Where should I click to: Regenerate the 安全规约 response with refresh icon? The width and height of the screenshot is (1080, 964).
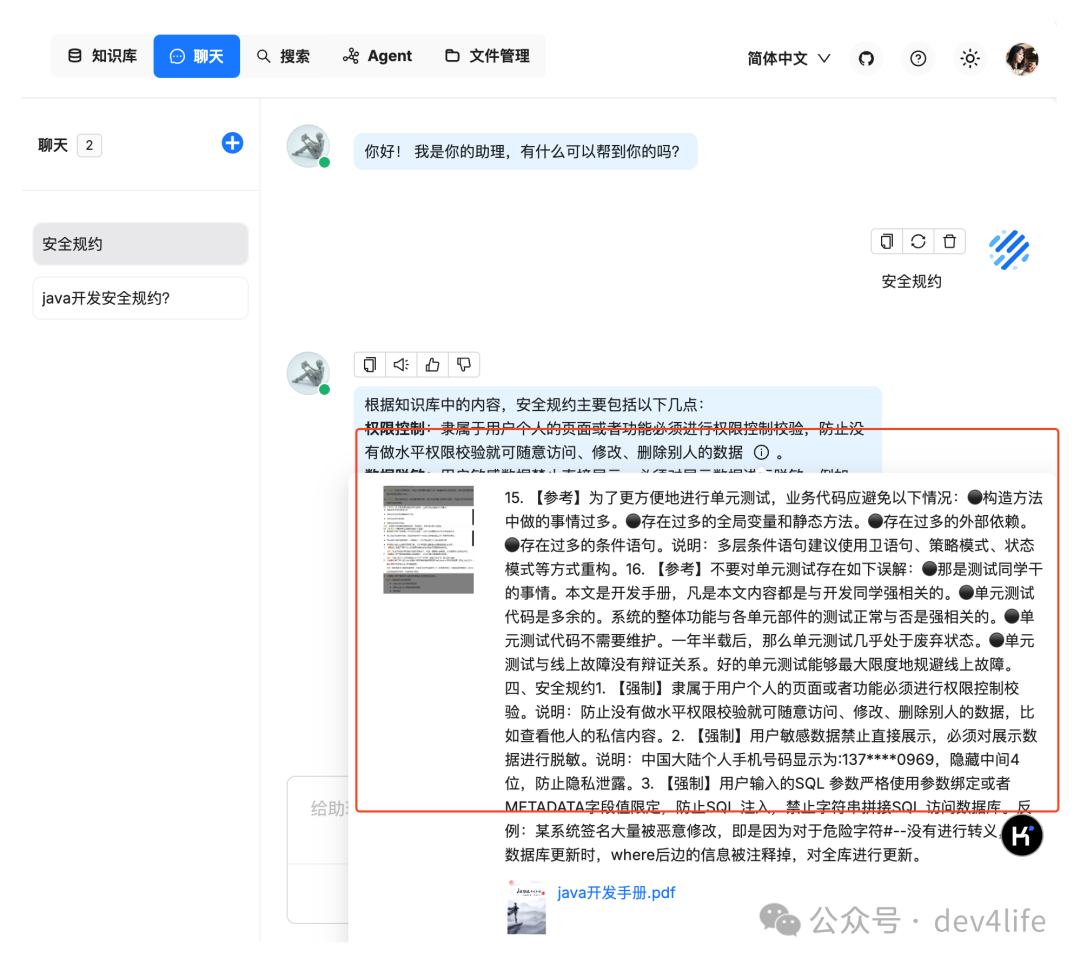918,241
